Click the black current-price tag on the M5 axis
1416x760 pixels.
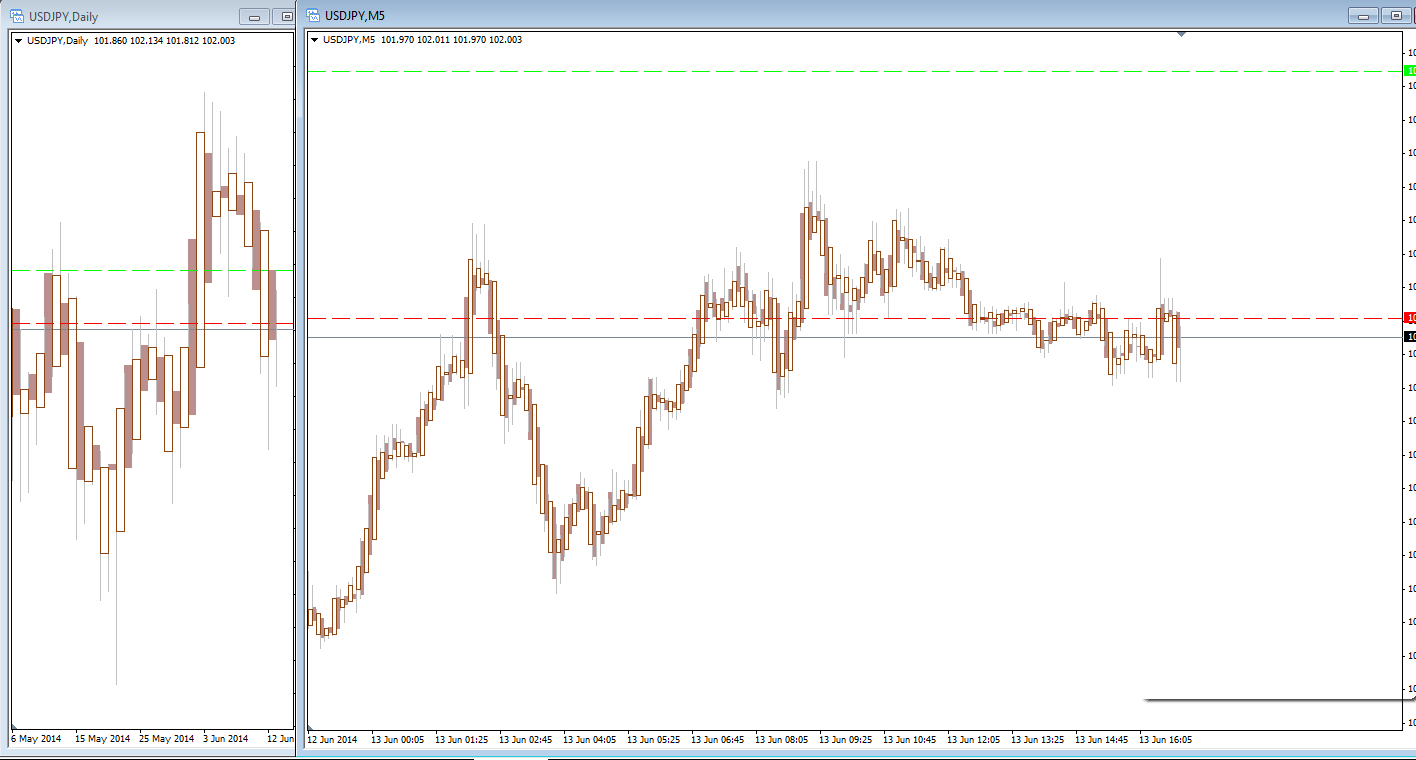(x=1410, y=337)
